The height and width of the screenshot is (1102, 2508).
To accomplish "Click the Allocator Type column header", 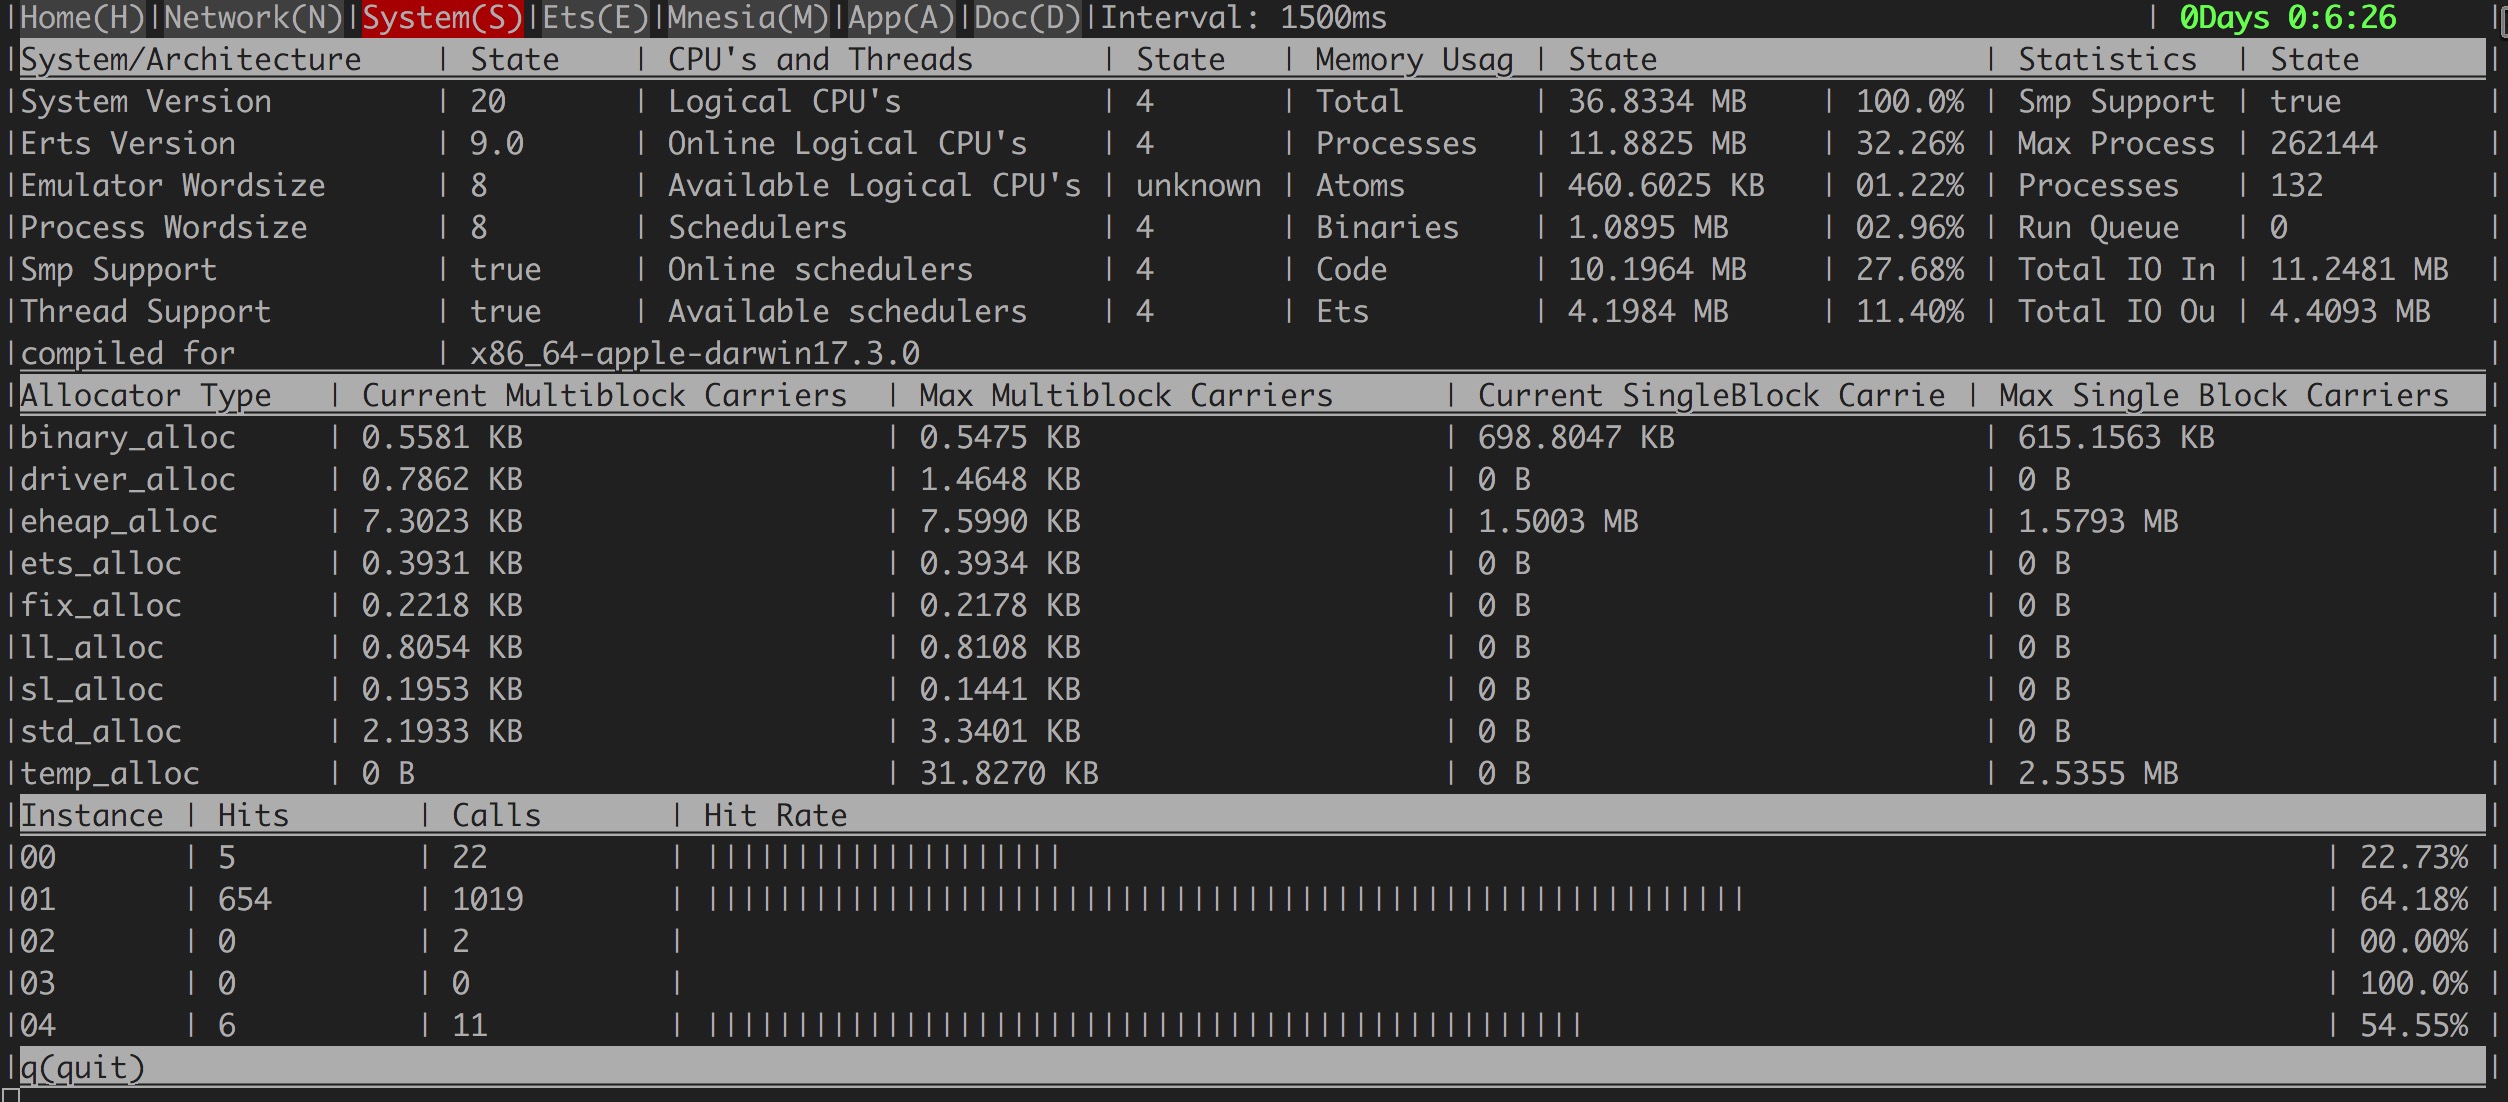I will pyautogui.click(x=145, y=396).
